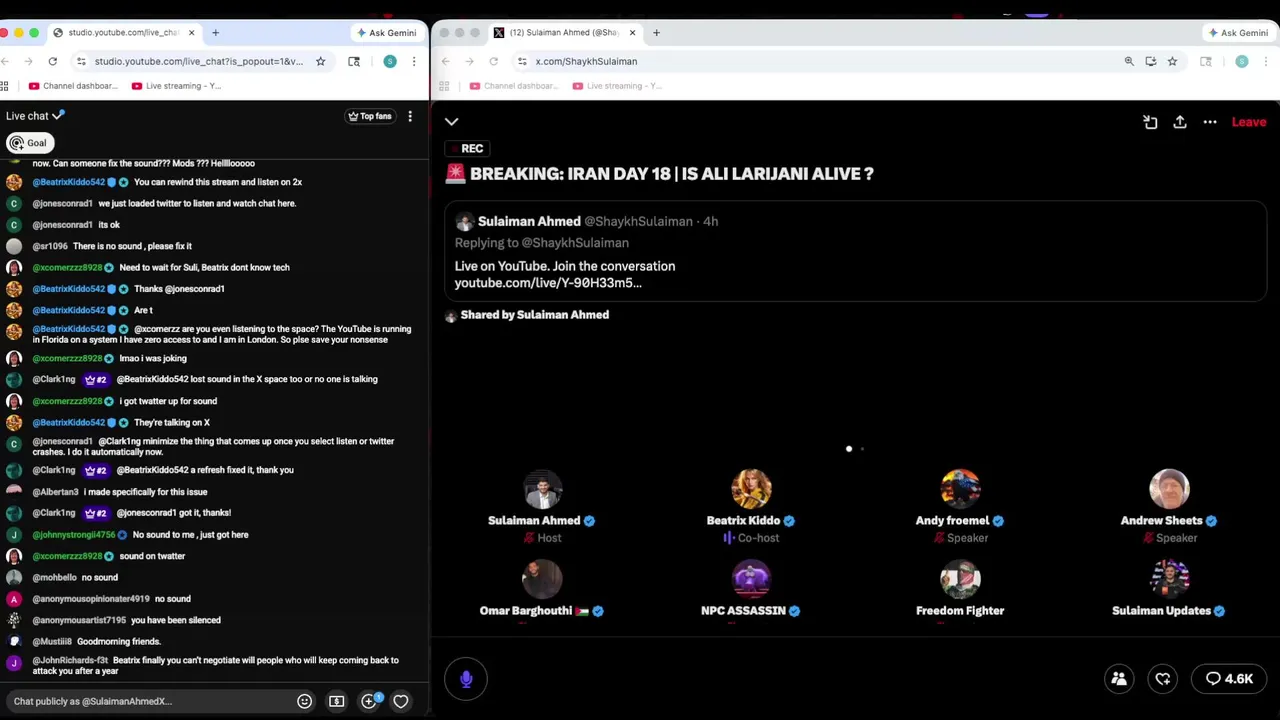Open Live chat view selector dropdown

click(x=35, y=116)
